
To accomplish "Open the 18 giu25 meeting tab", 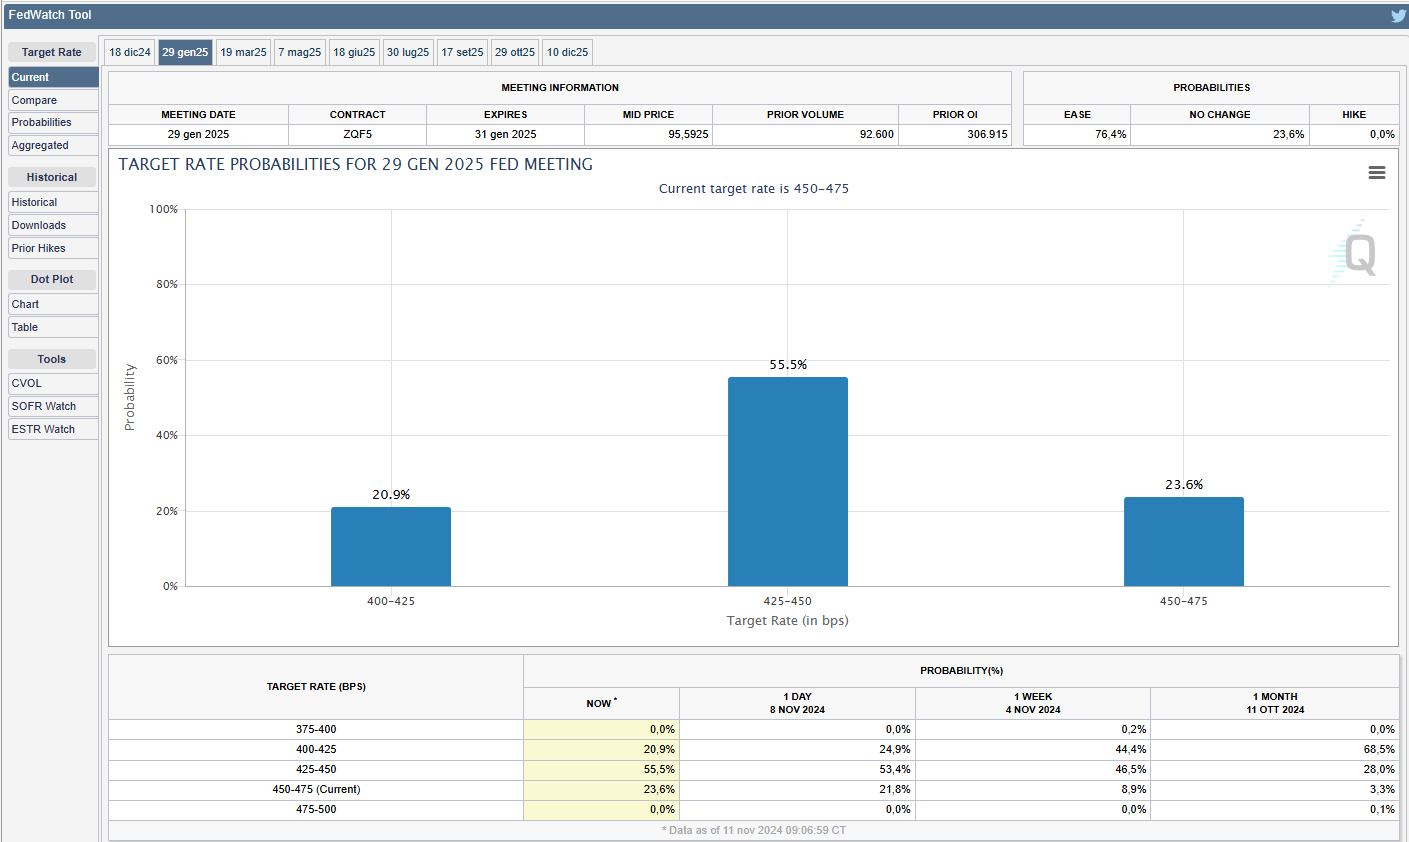I will [x=355, y=52].
